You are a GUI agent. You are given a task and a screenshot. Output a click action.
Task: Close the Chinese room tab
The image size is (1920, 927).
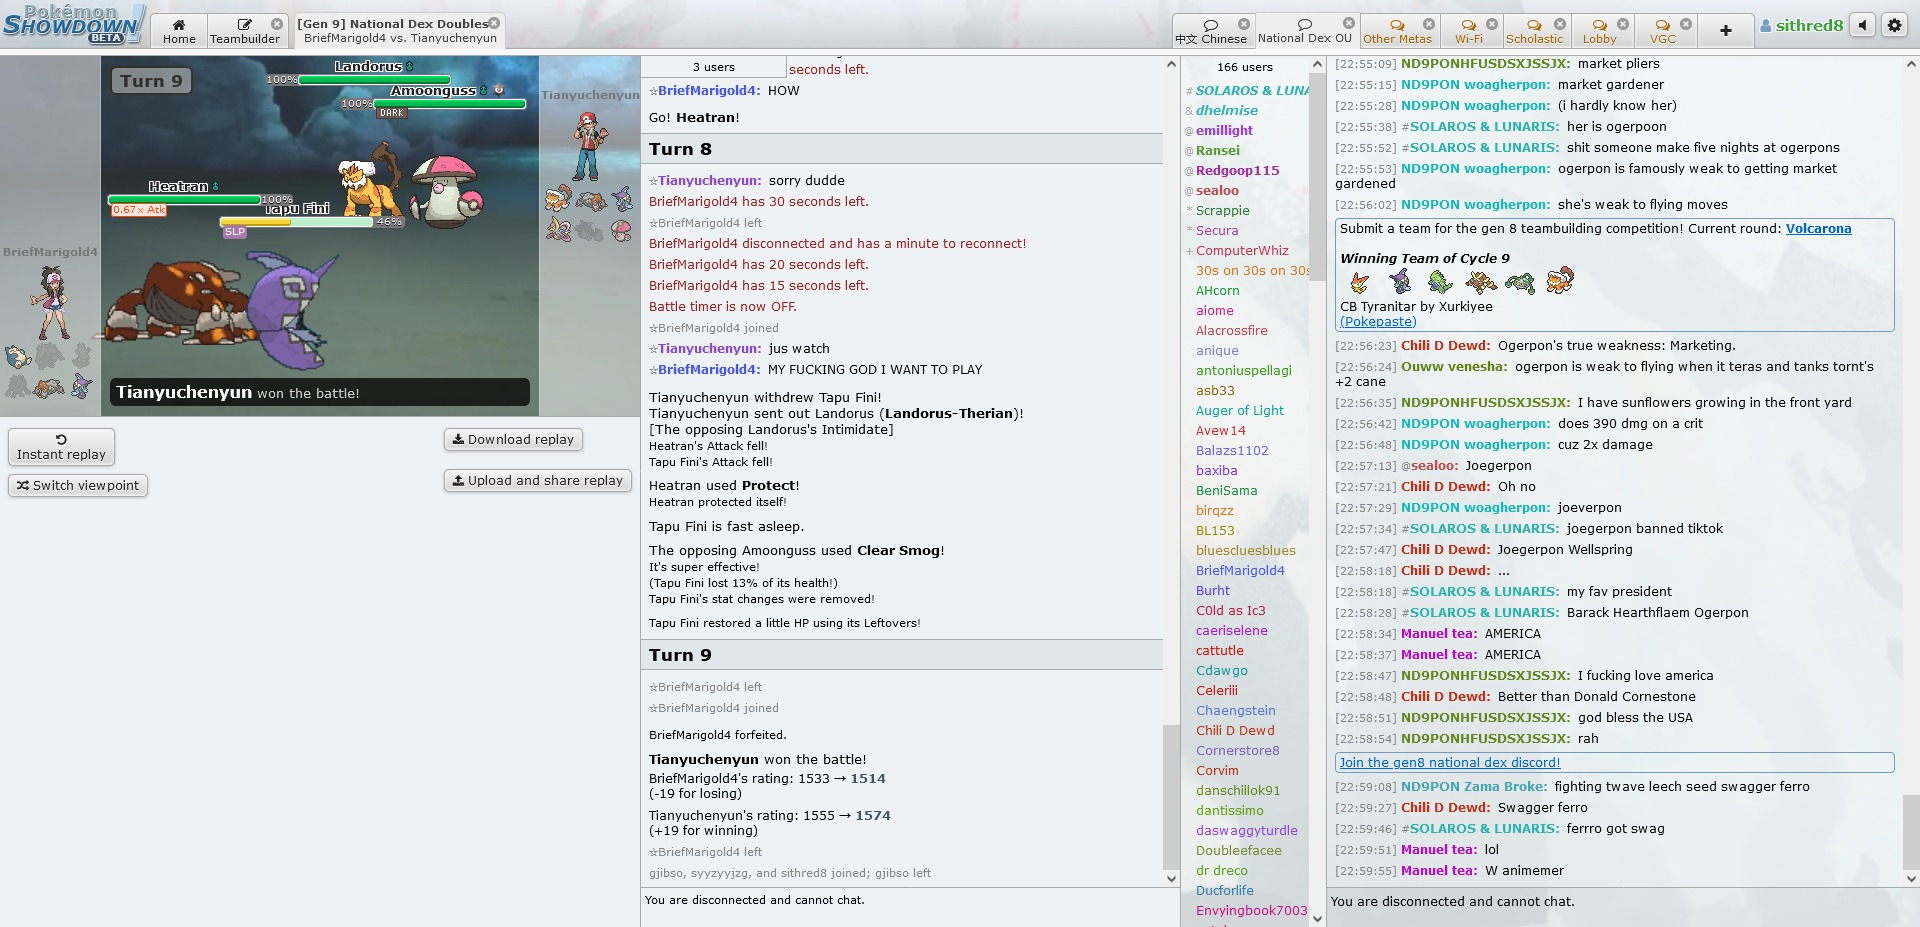[1244, 24]
